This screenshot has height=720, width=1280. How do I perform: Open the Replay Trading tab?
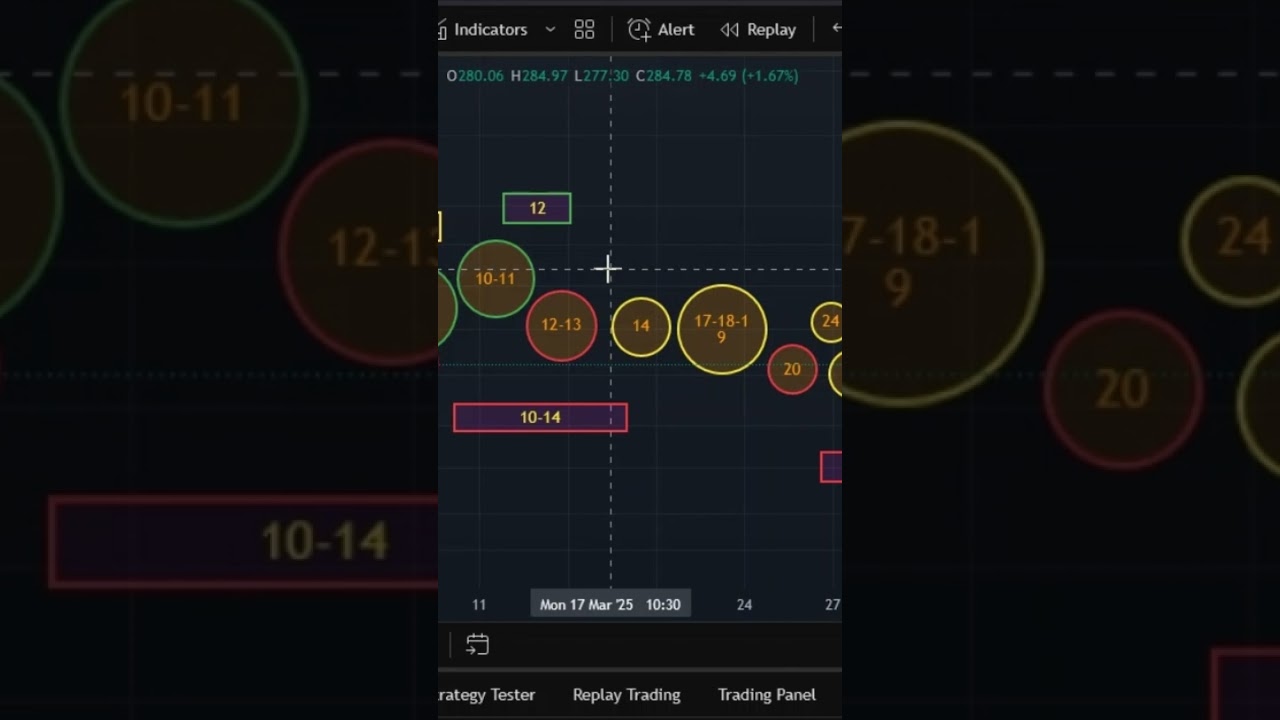point(626,695)
